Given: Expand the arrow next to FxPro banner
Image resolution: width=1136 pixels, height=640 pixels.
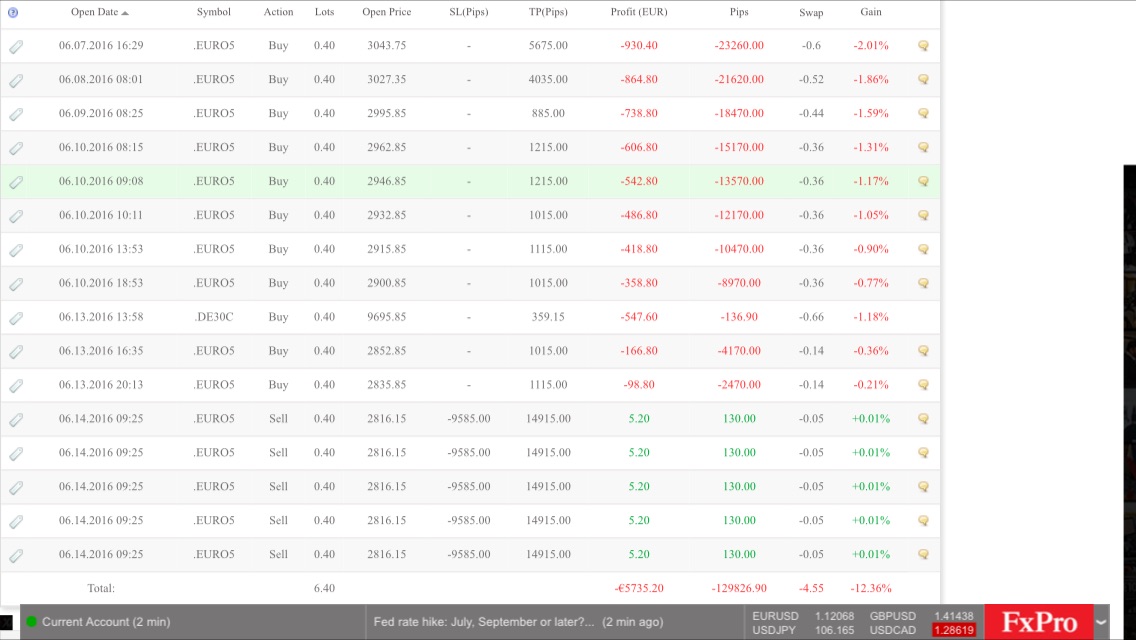Looking at the screenshot, I should coord(1101,622).
